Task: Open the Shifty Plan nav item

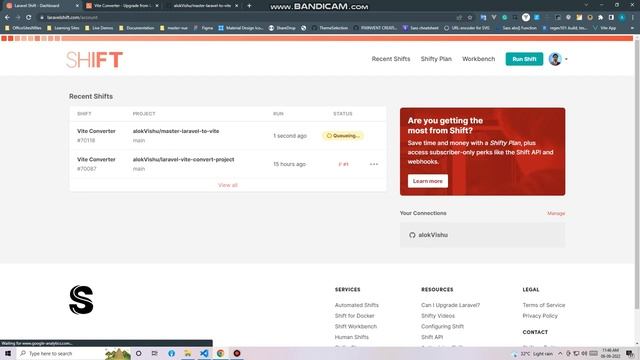Action: [436, 59]
